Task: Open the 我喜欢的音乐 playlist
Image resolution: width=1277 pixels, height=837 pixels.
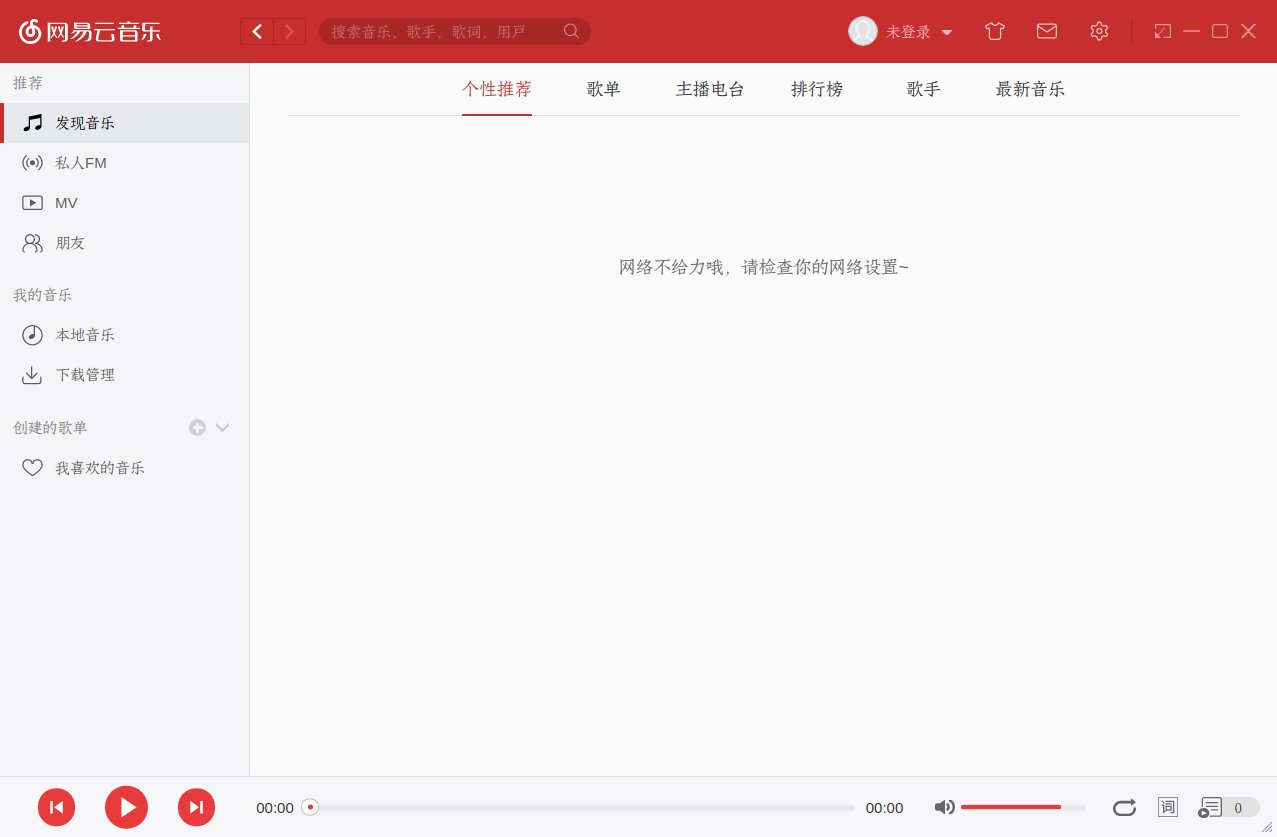Action: coord(125,468)
